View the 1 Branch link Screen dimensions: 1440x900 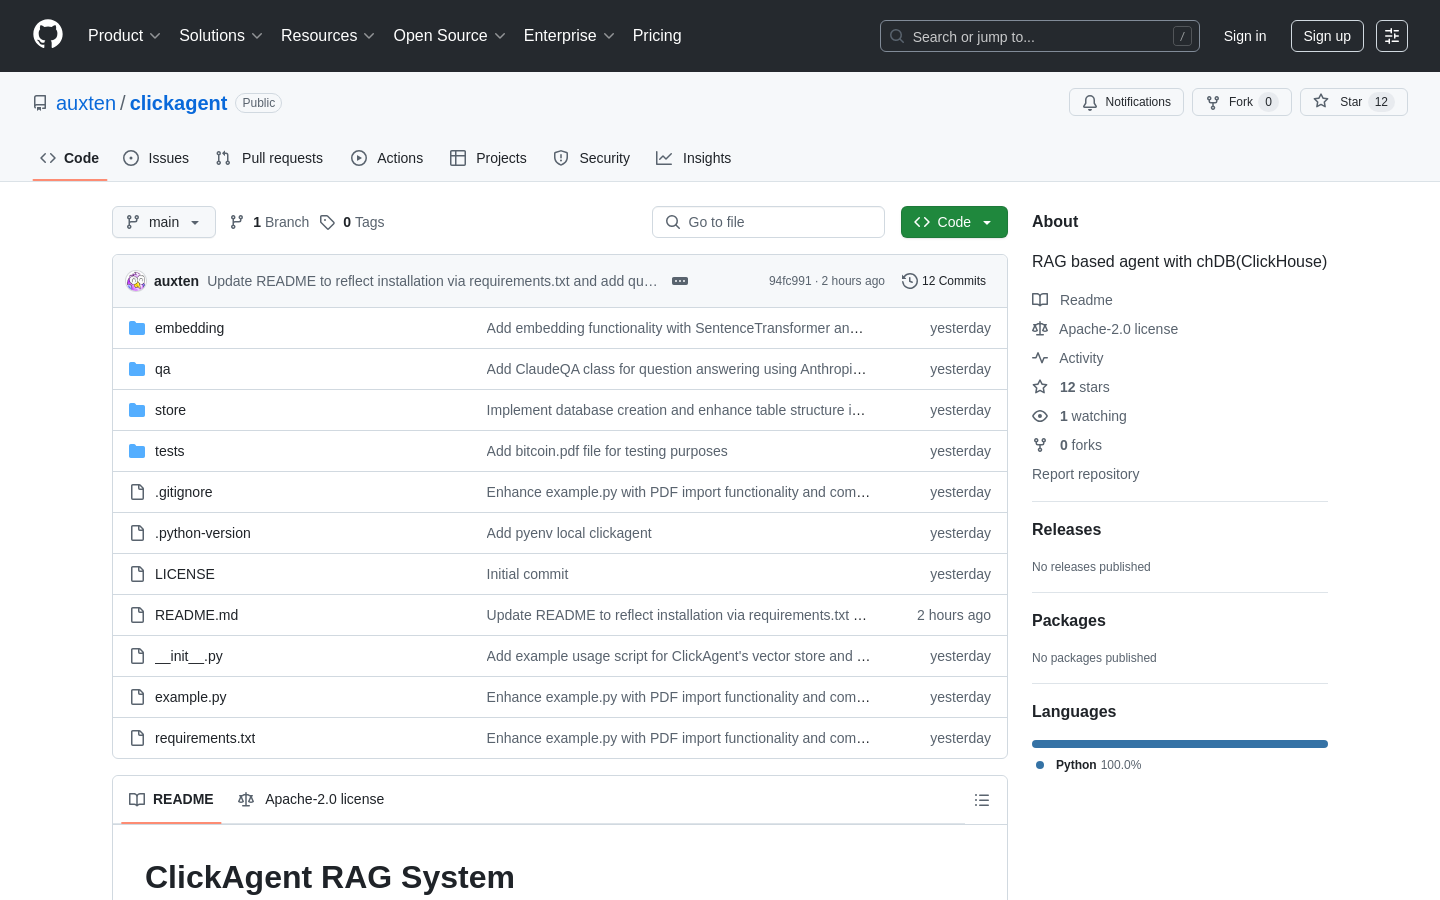(x=270, y=222)
